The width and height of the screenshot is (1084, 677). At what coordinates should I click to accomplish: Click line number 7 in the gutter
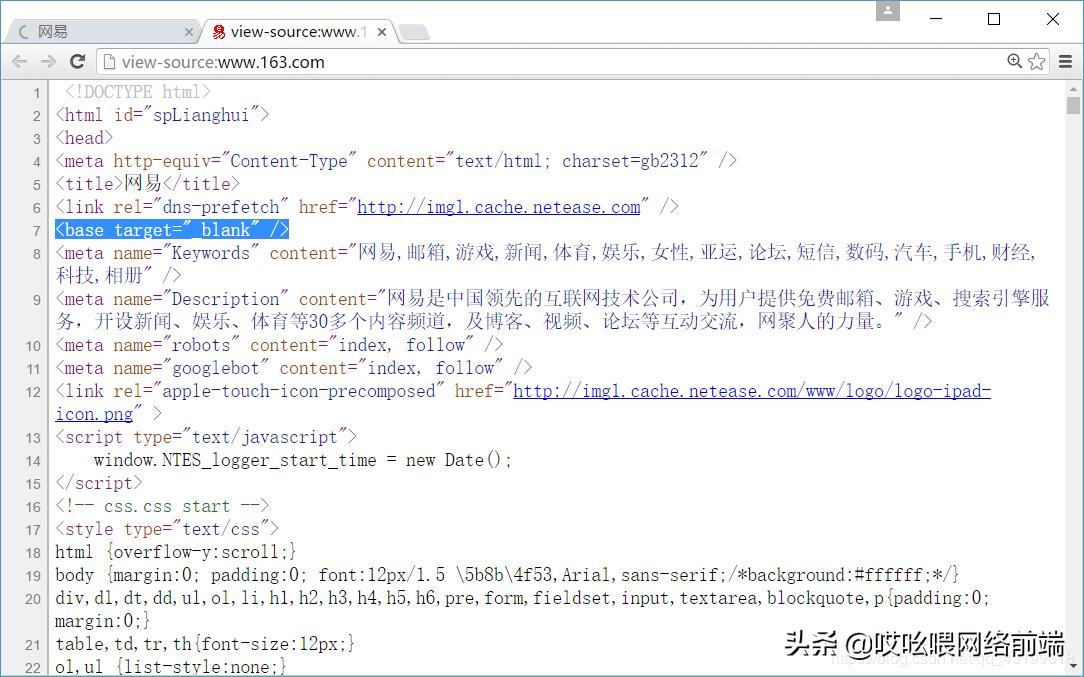(37, 229)
